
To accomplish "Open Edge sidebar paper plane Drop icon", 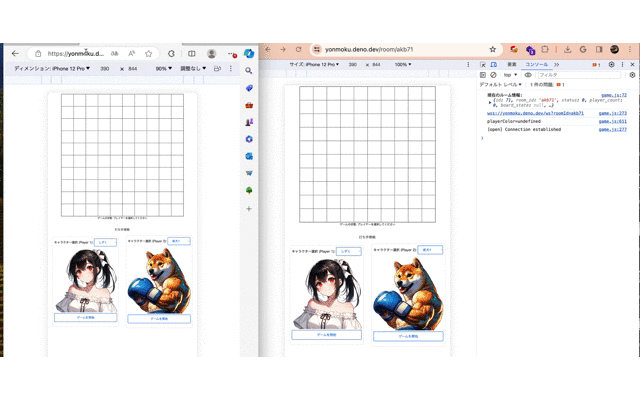I will pos(249,173).
